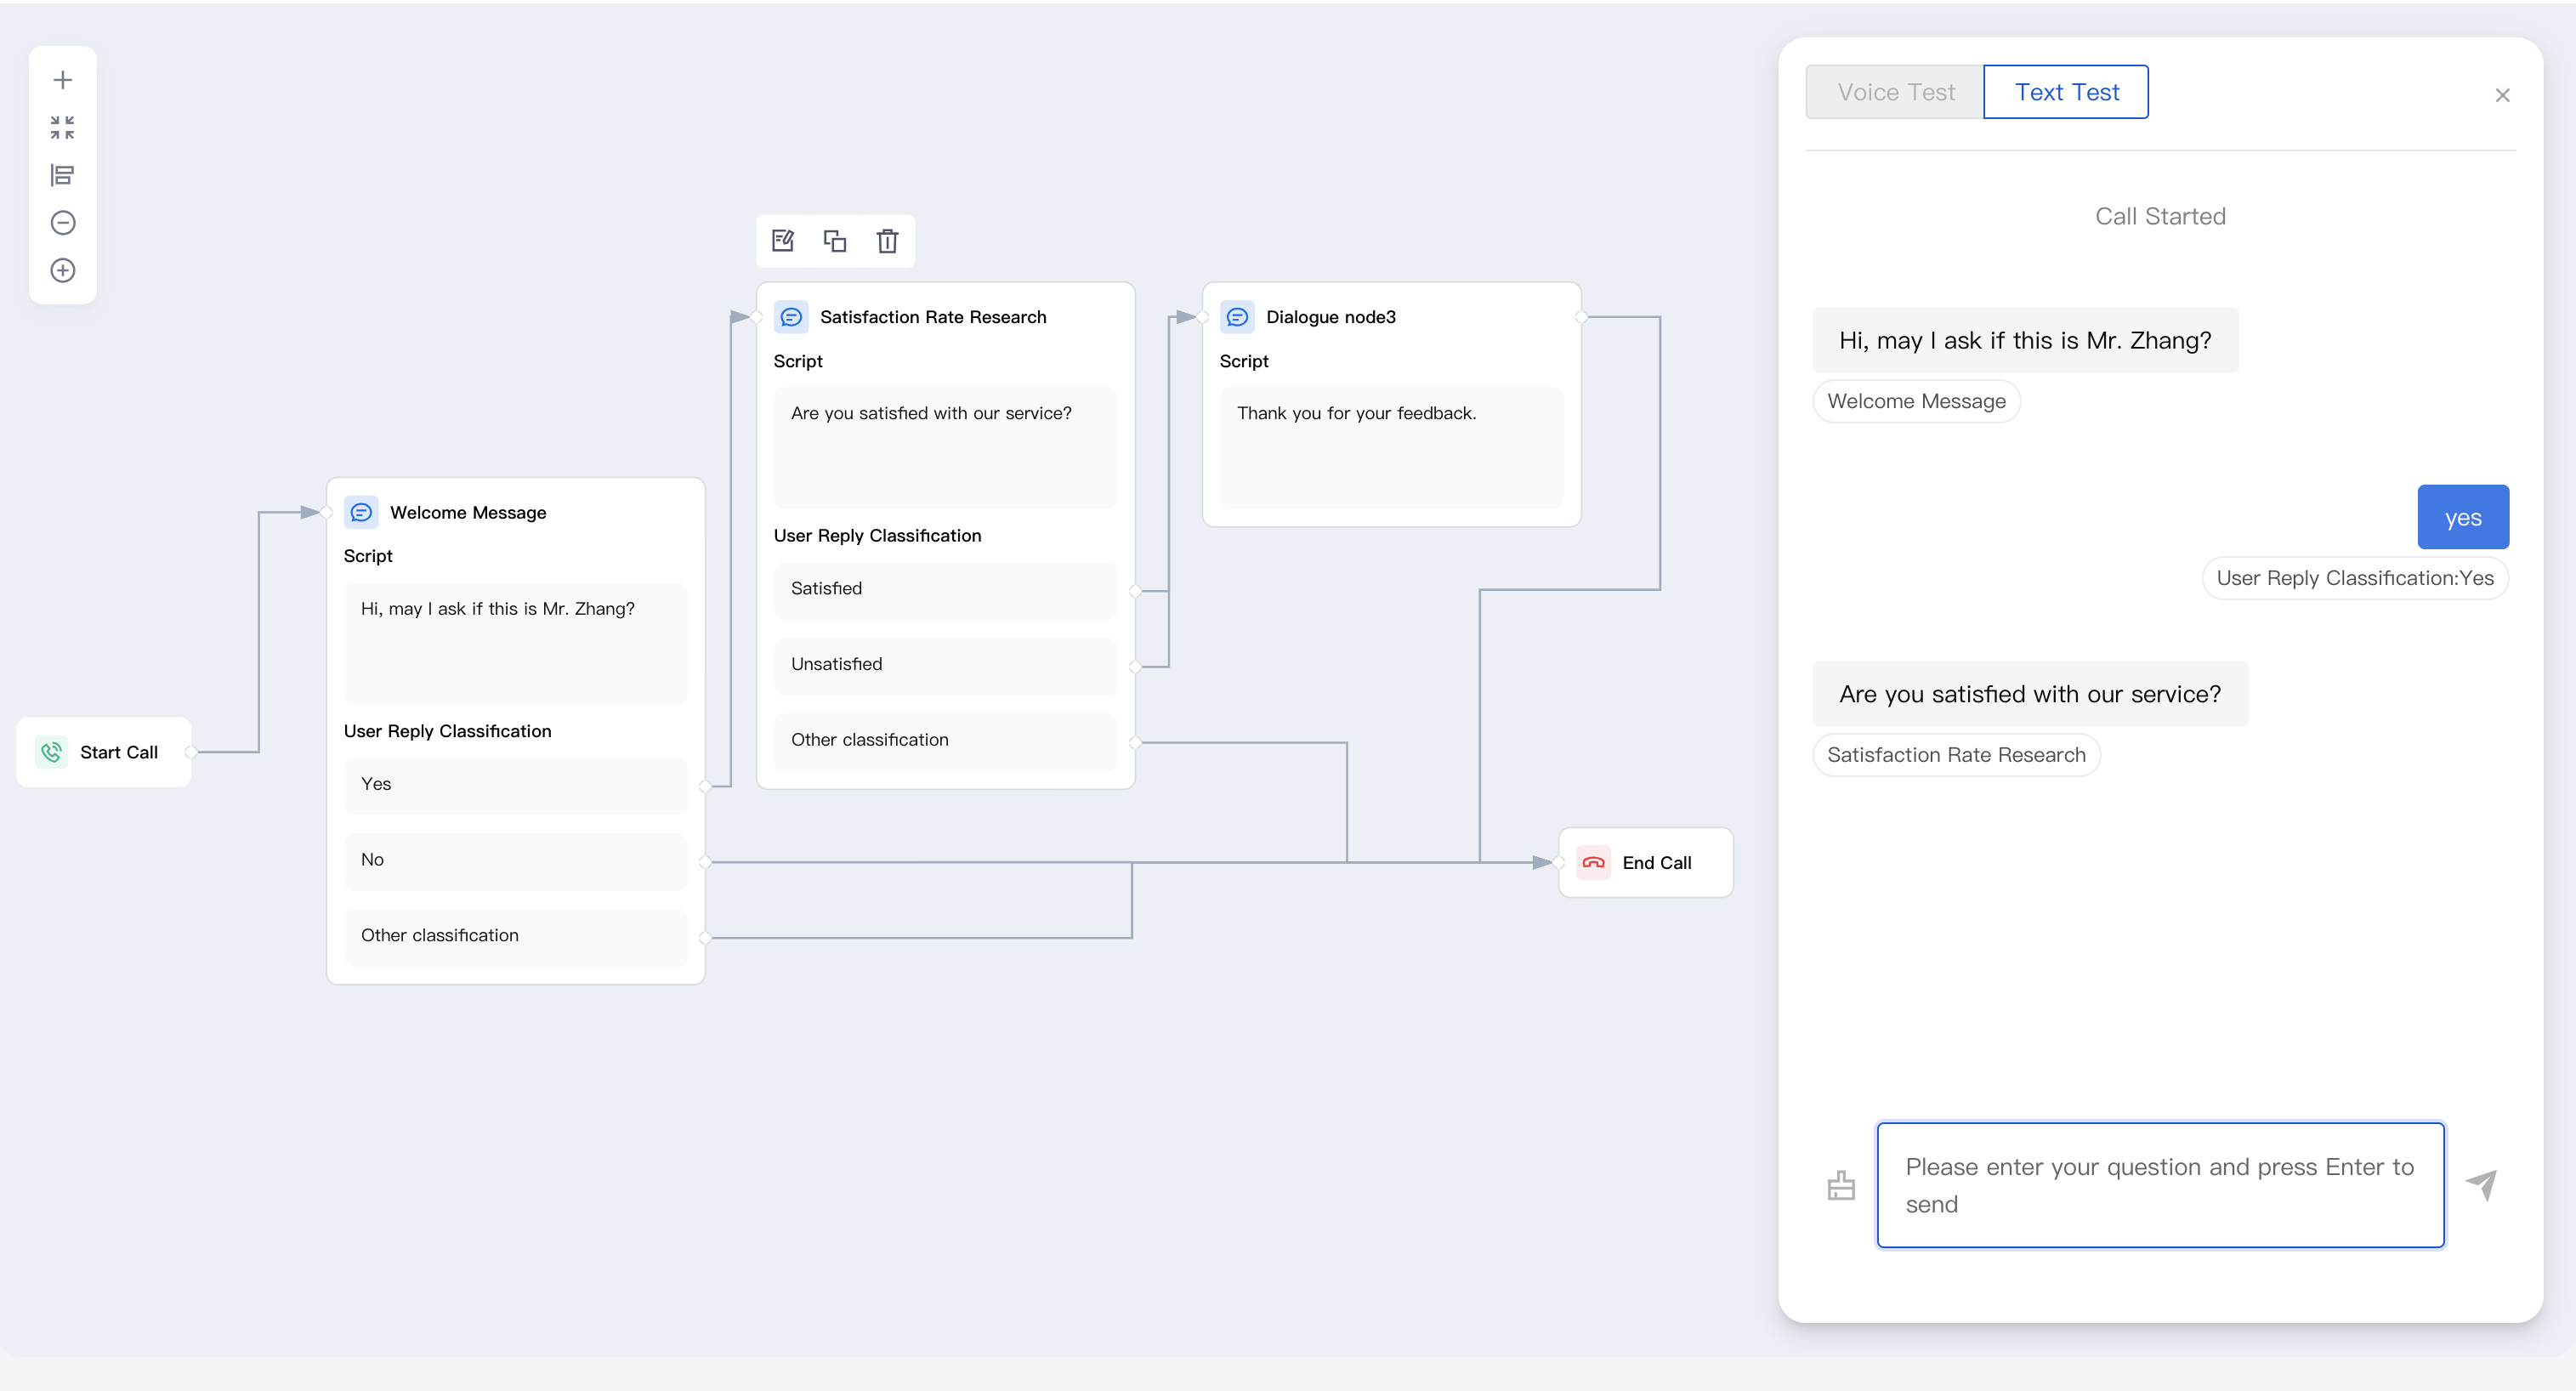The image size is (2576, 1391).
Task: Click the Satisfaction Rate Research chat tag
Action: point(1956,755)
